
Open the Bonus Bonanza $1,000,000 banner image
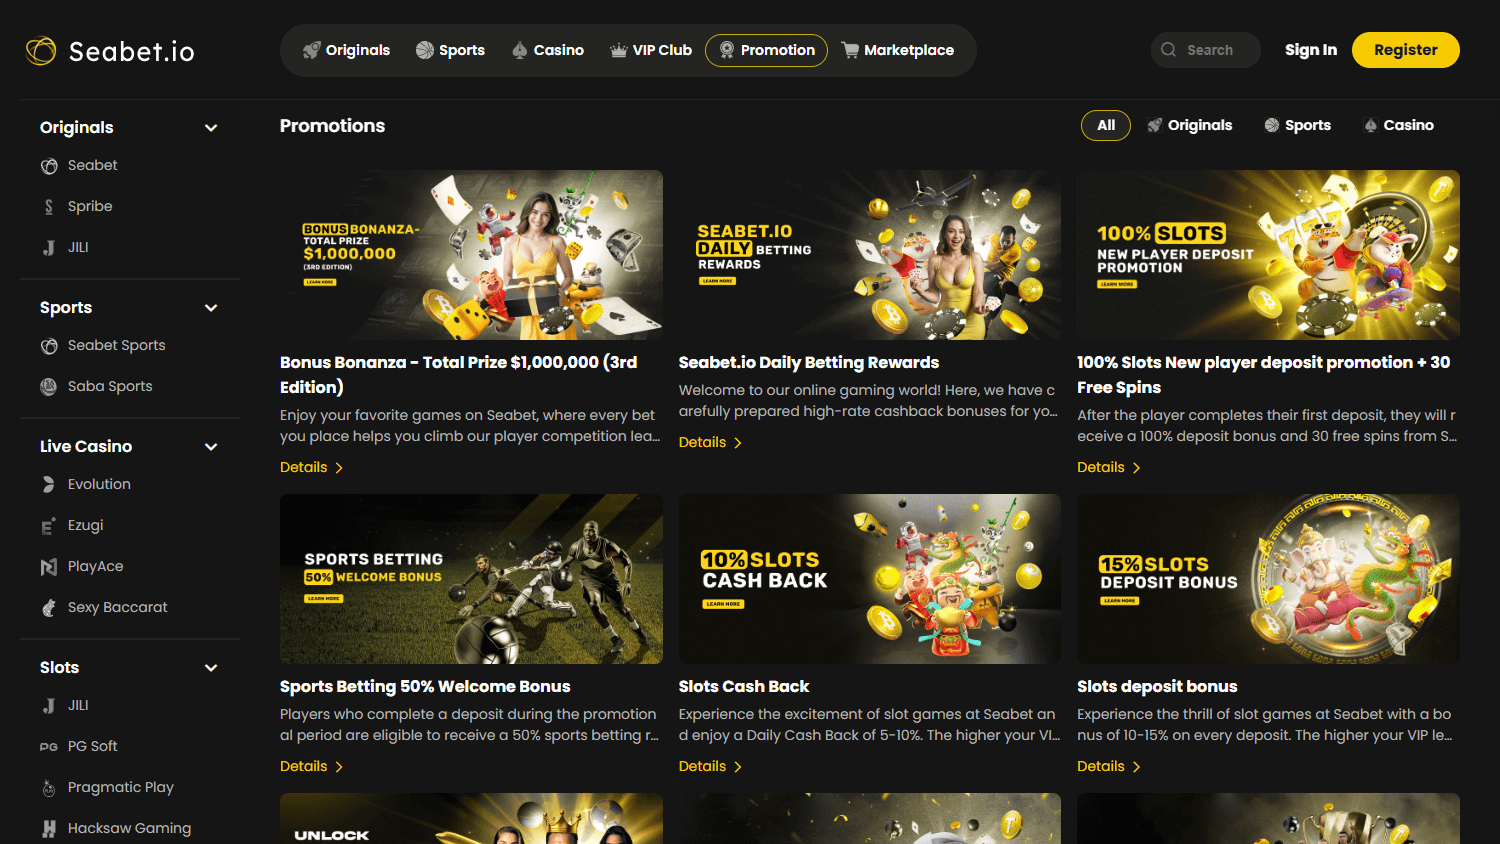coord(471,255)
